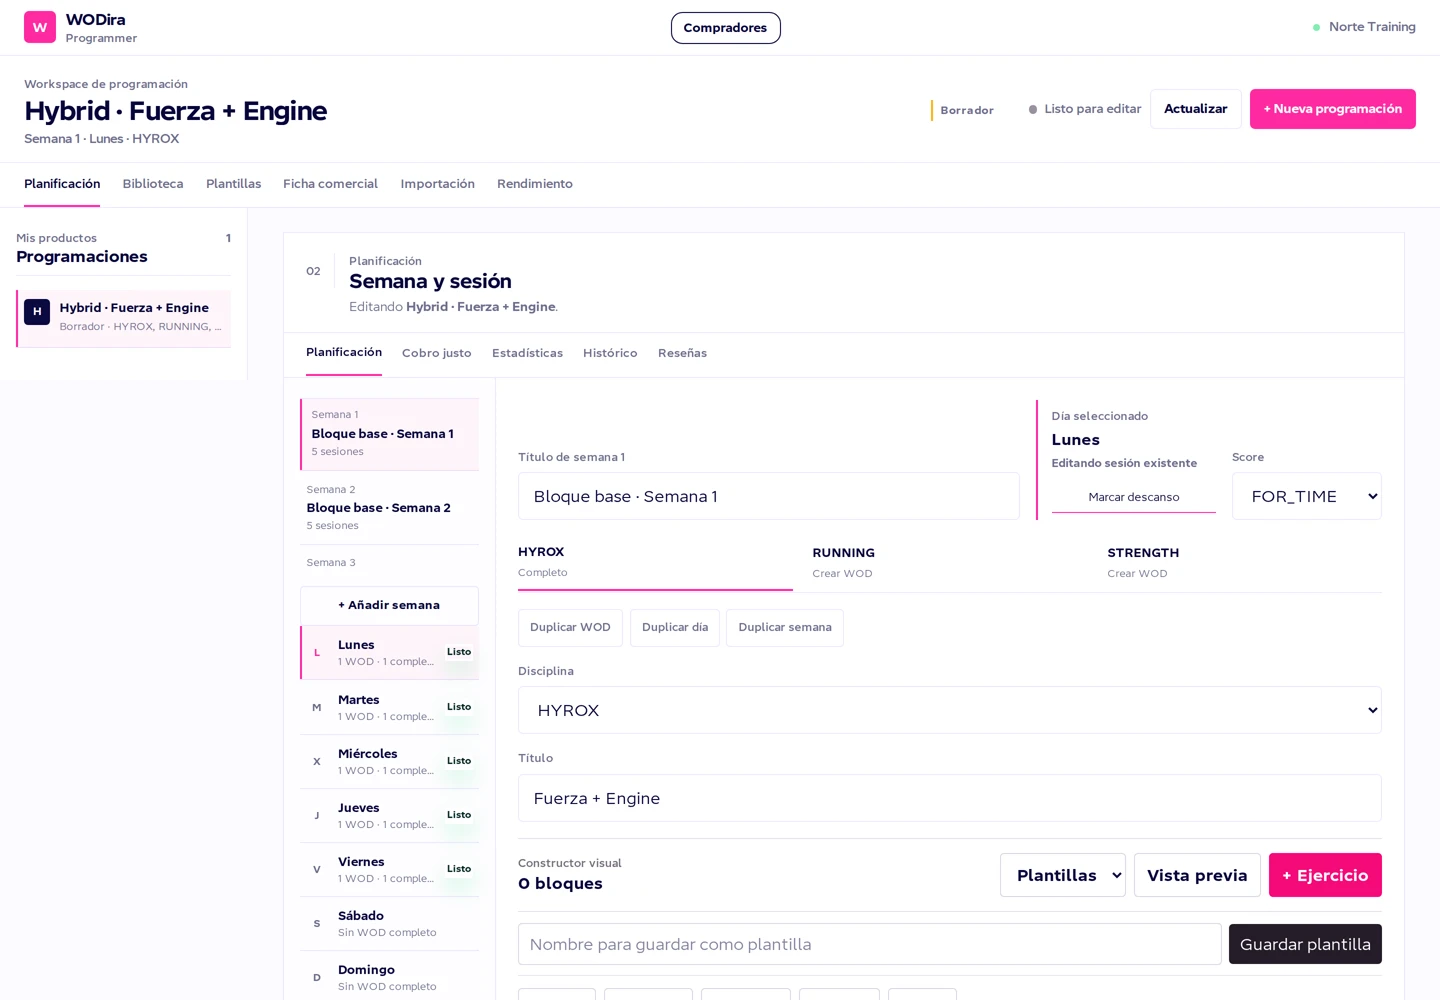Open Vista previa of the WOD

[x=1197, y=875]
